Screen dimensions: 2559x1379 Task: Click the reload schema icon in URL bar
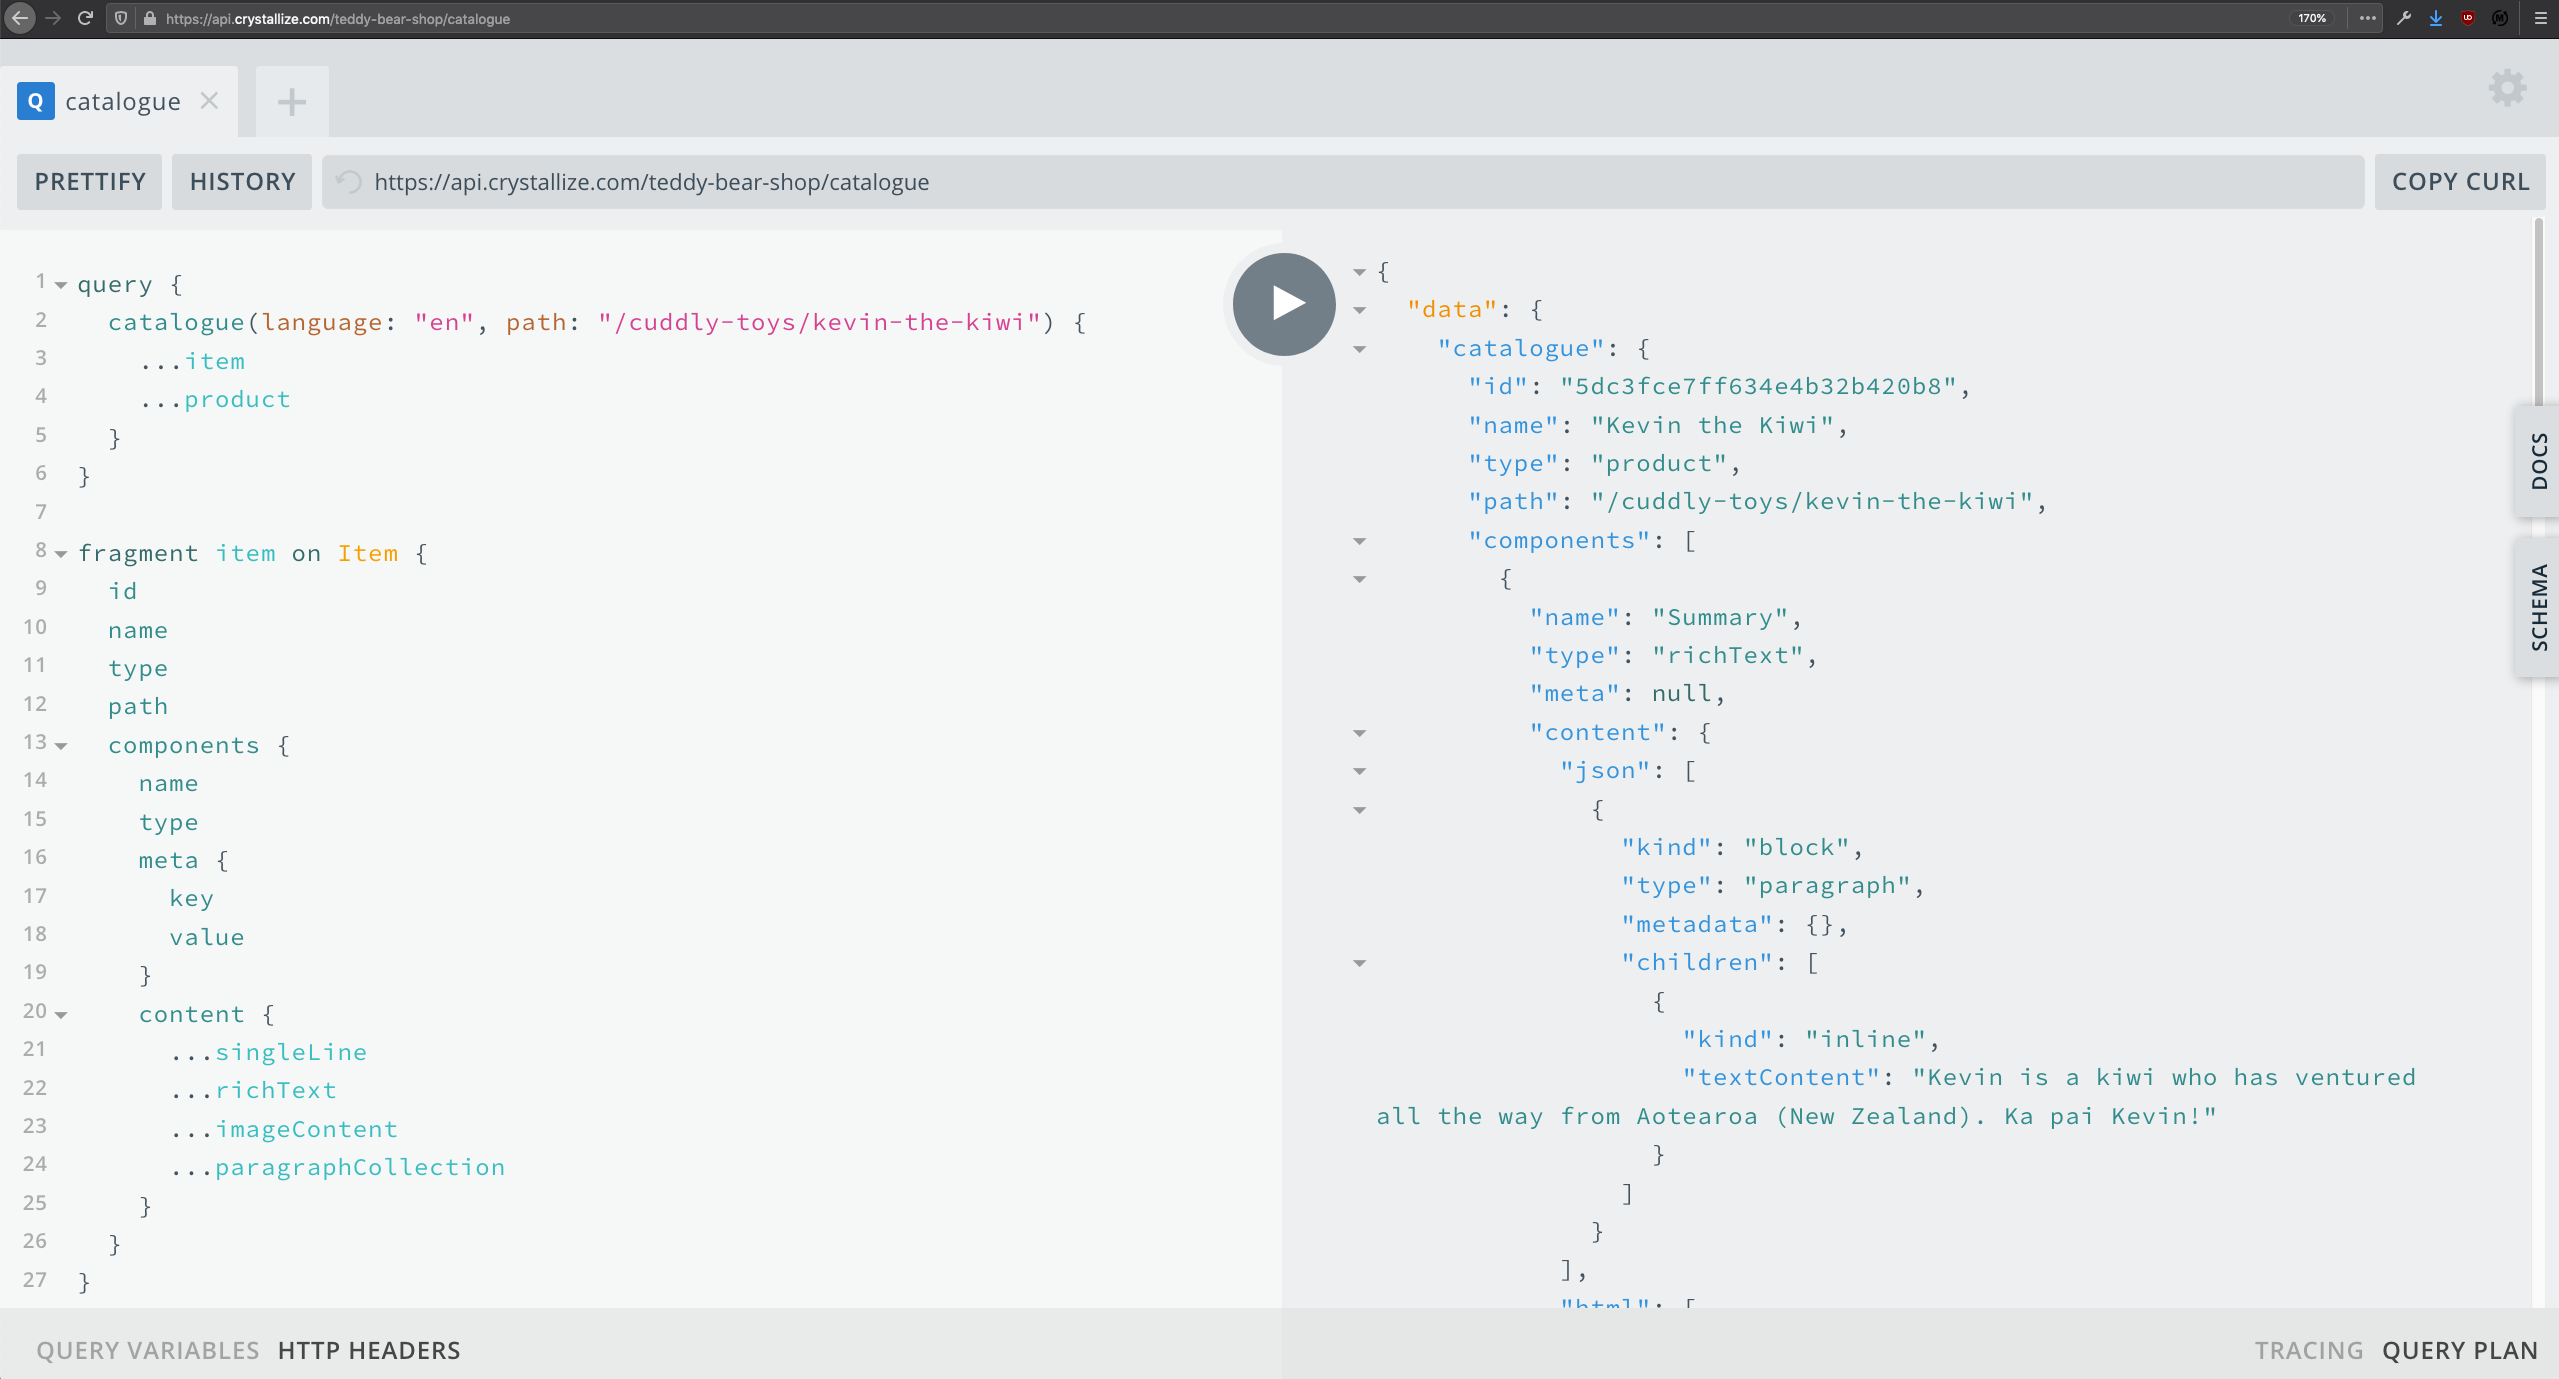pos(349,182)
